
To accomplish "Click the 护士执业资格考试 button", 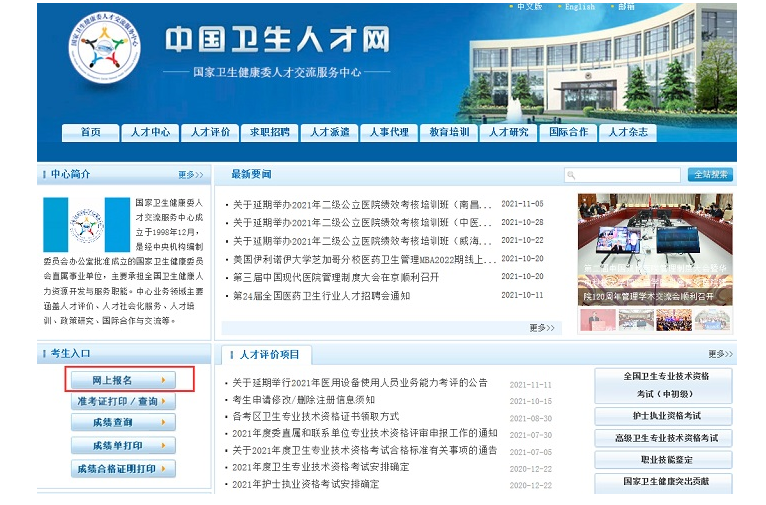I will (663, 417).
